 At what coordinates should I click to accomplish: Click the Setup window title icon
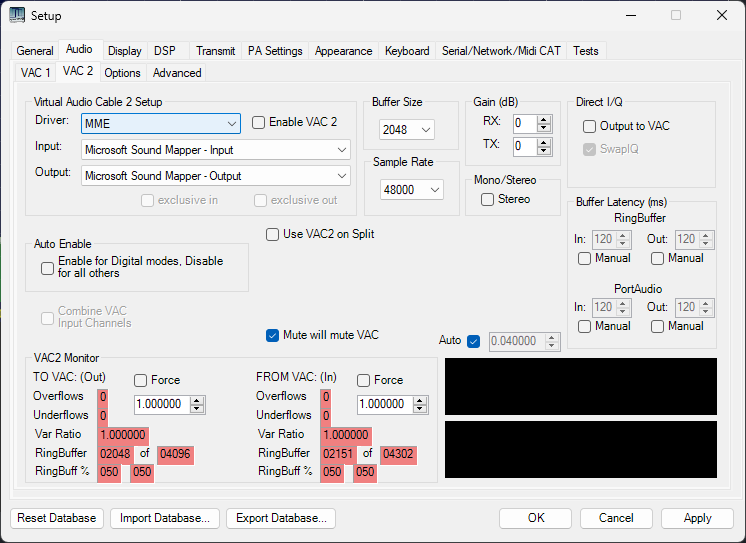(x=17, y=15)
